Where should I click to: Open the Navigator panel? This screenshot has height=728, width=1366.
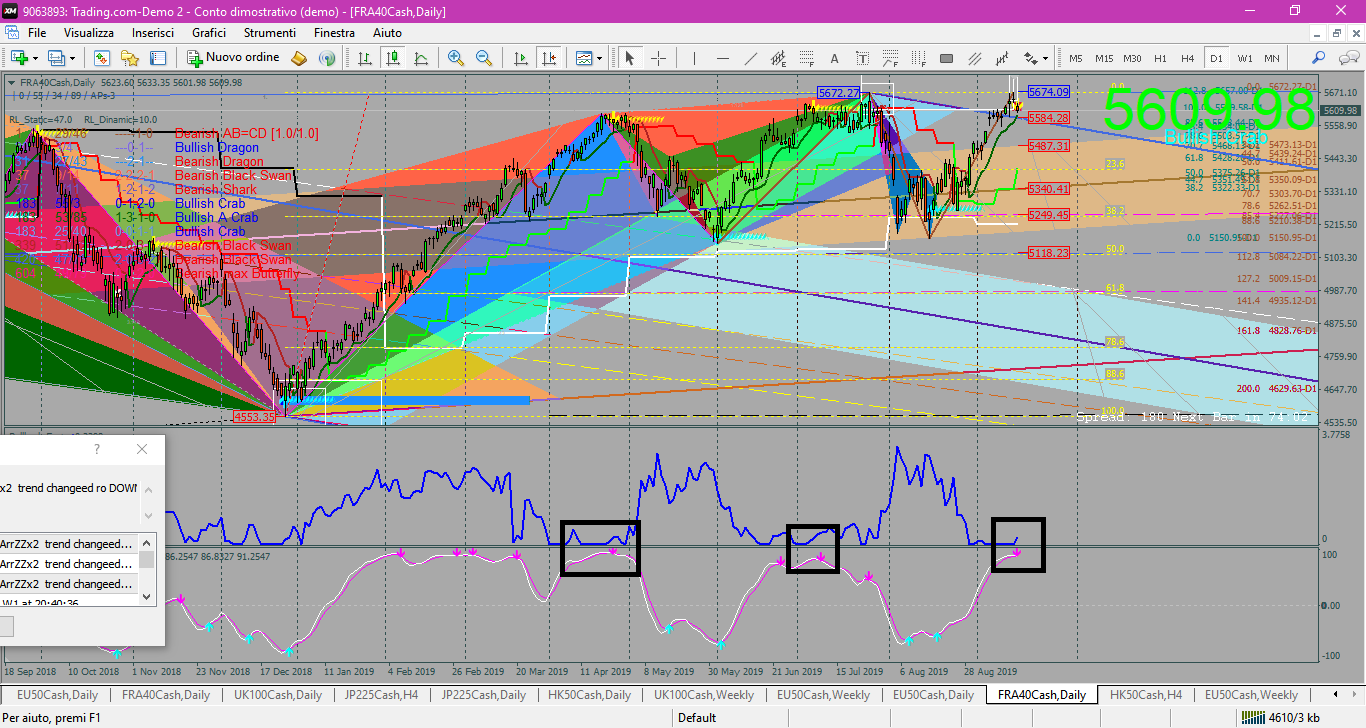[x=130, y=58]
